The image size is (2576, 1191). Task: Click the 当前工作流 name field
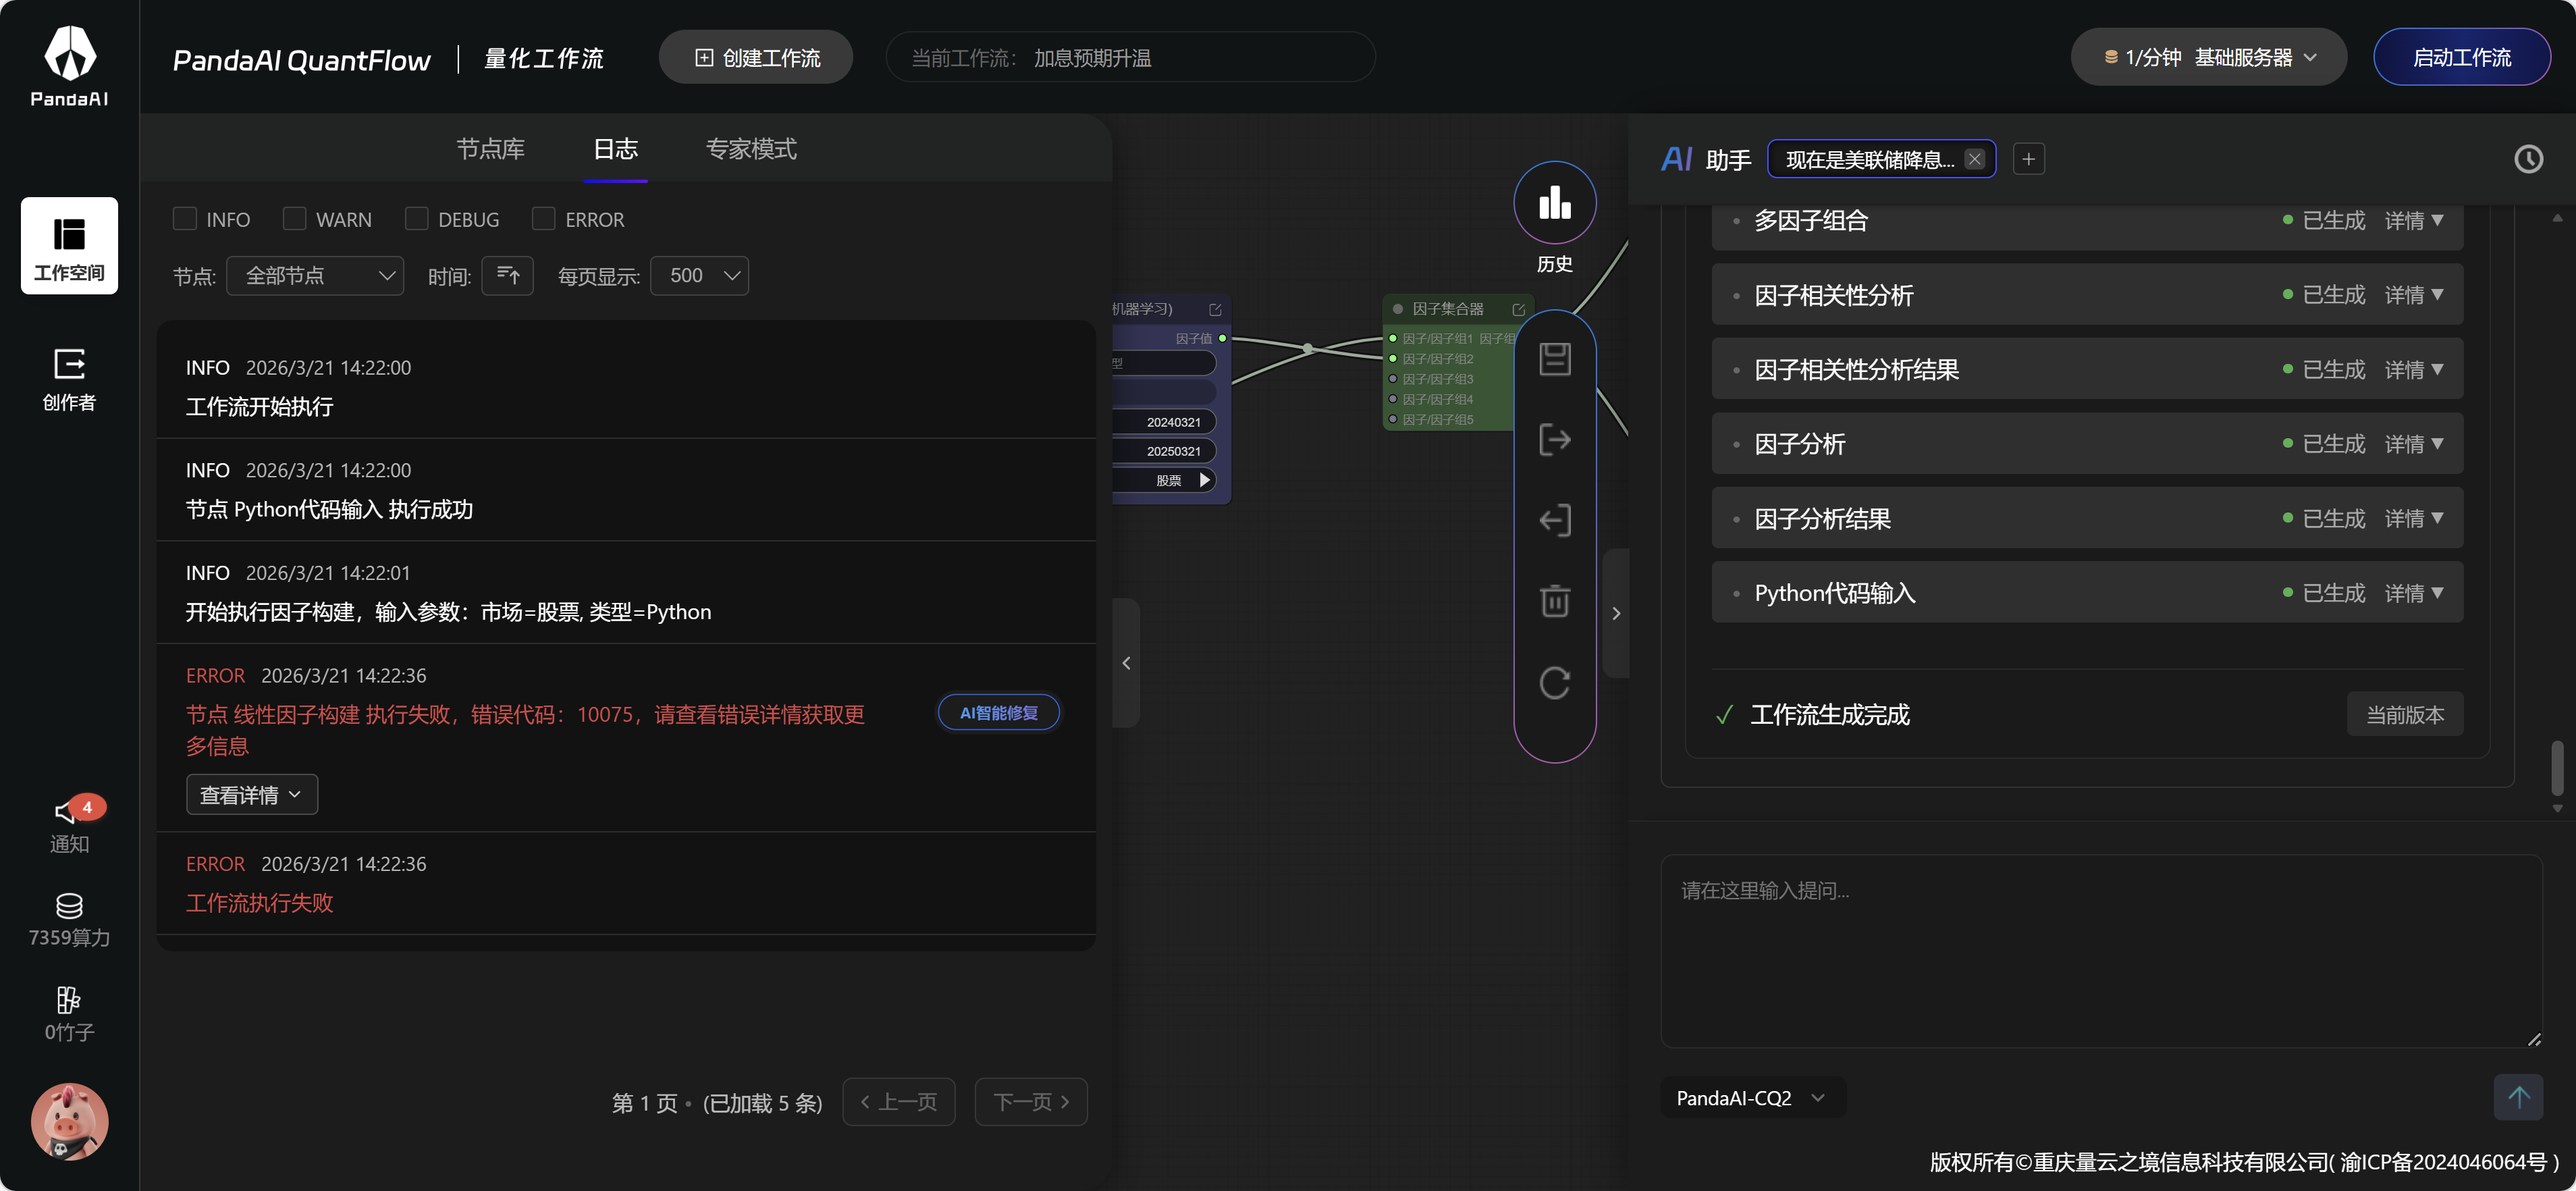click(x=1130, y=57)
